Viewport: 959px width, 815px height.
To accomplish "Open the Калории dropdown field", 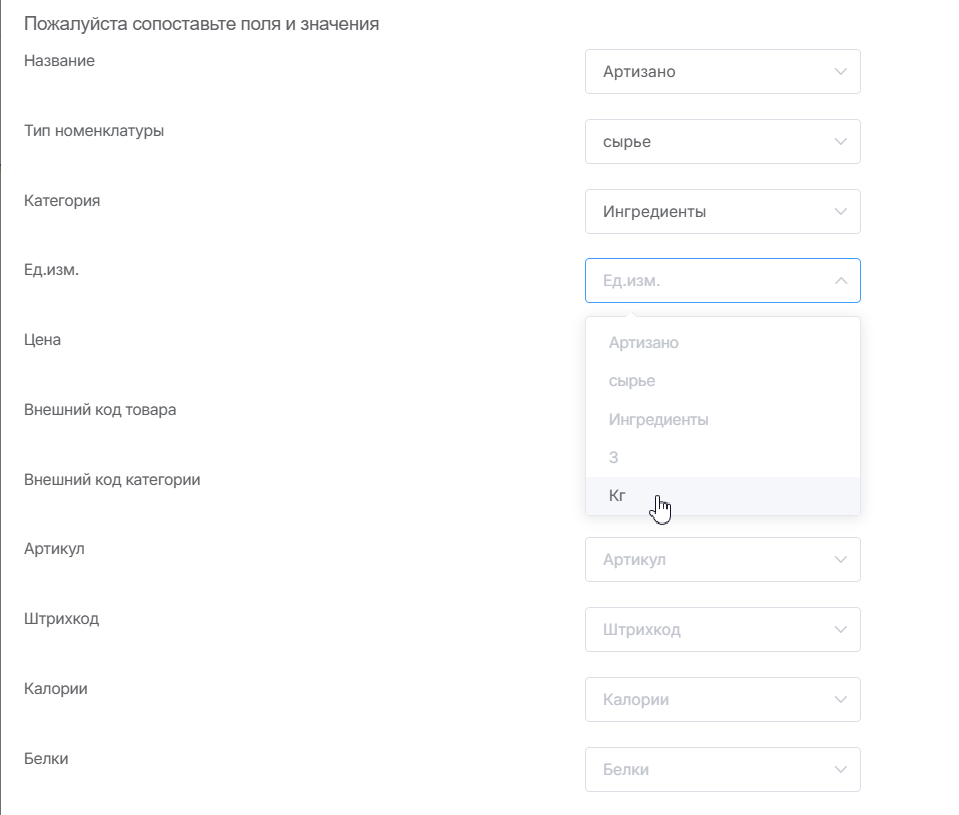I will 710,700.
